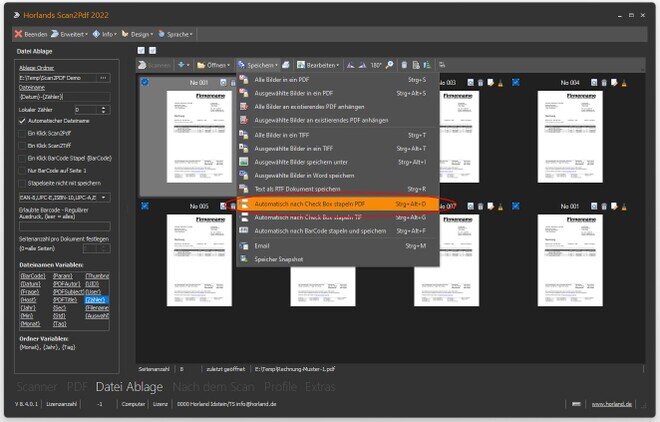Select 'Alle Bilder in ein PDF' menu entry
This screenshot has width=660, height=422.
point(338,80)
